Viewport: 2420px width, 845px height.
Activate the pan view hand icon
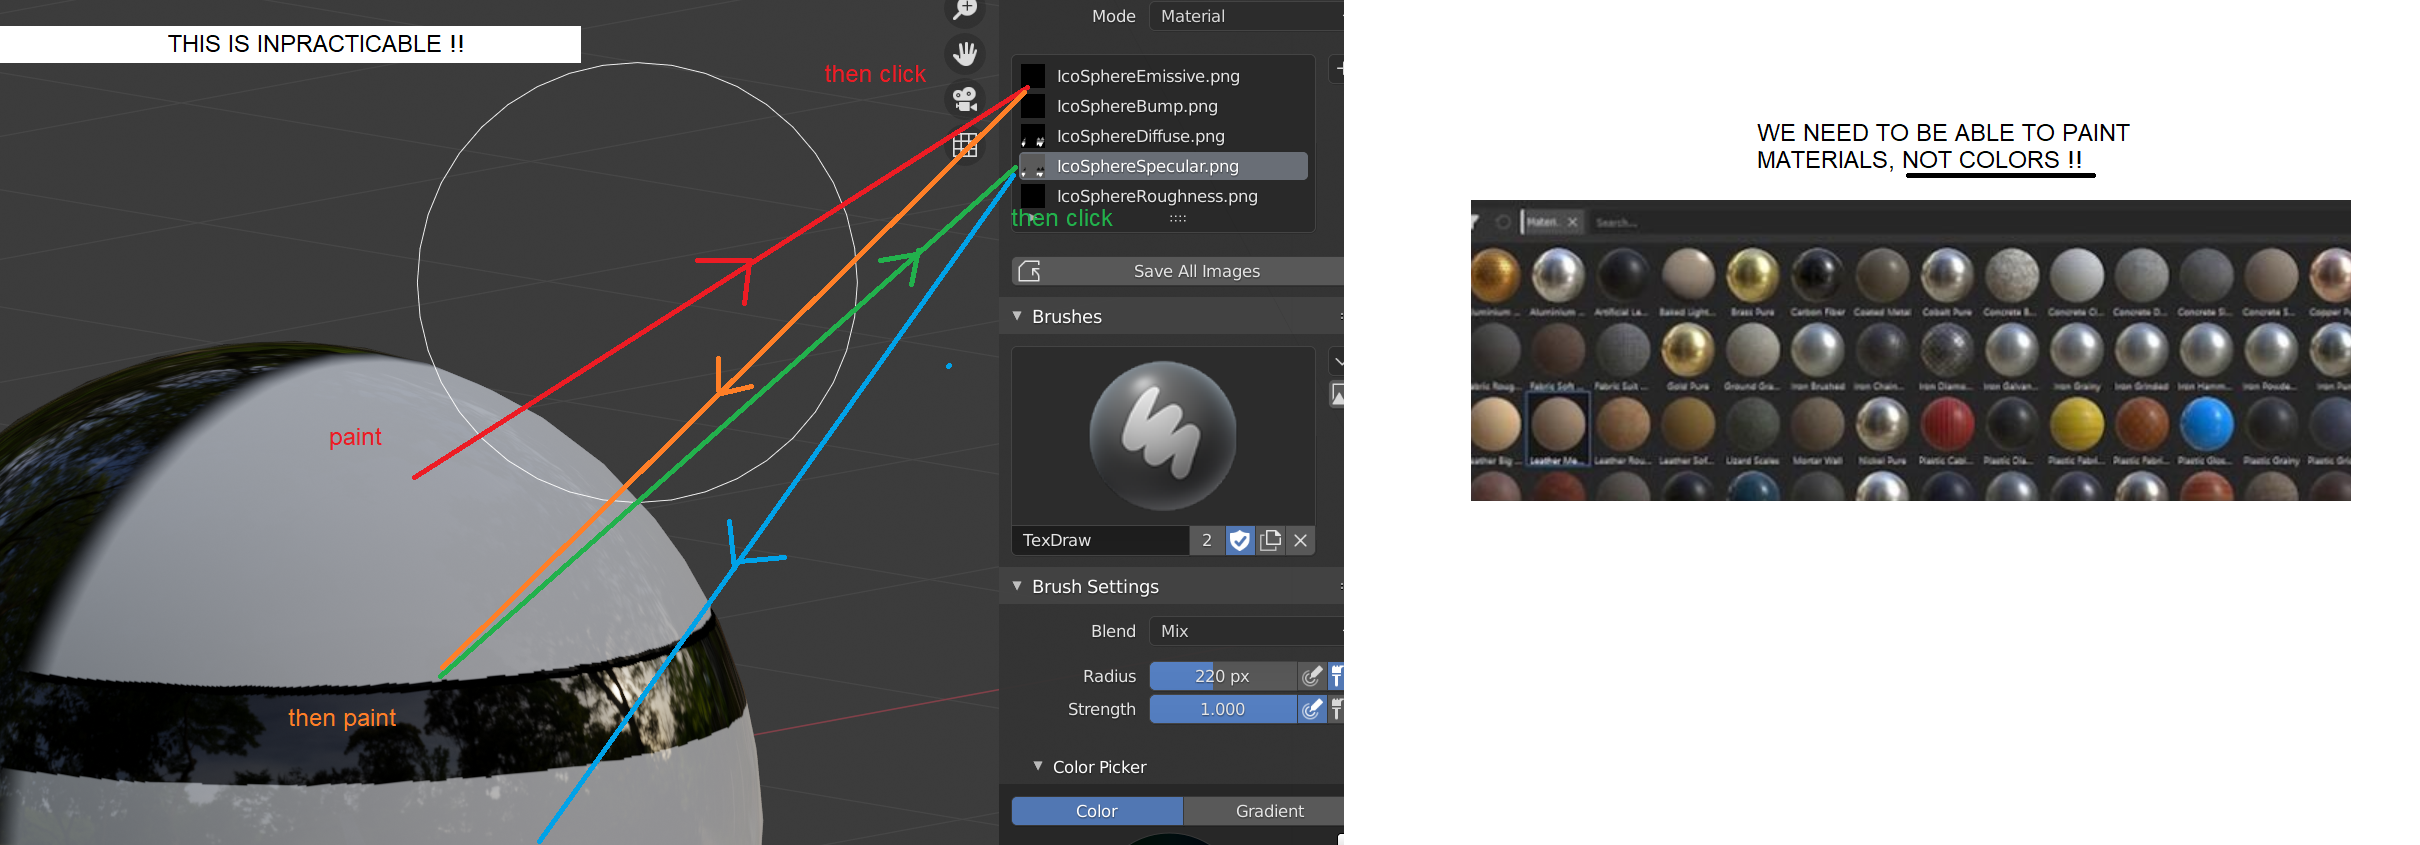965,53
